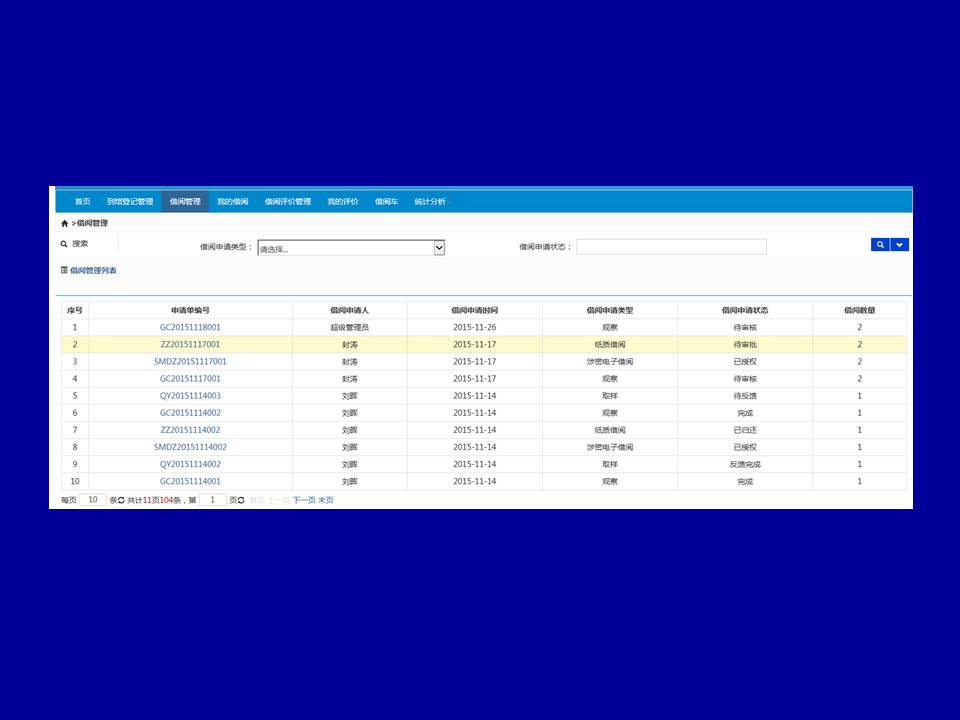Image resolution: width=960 pixels, height=720 pixels.
Task: Go to the 首页 menu tab
Action: (x=82, y=201)
